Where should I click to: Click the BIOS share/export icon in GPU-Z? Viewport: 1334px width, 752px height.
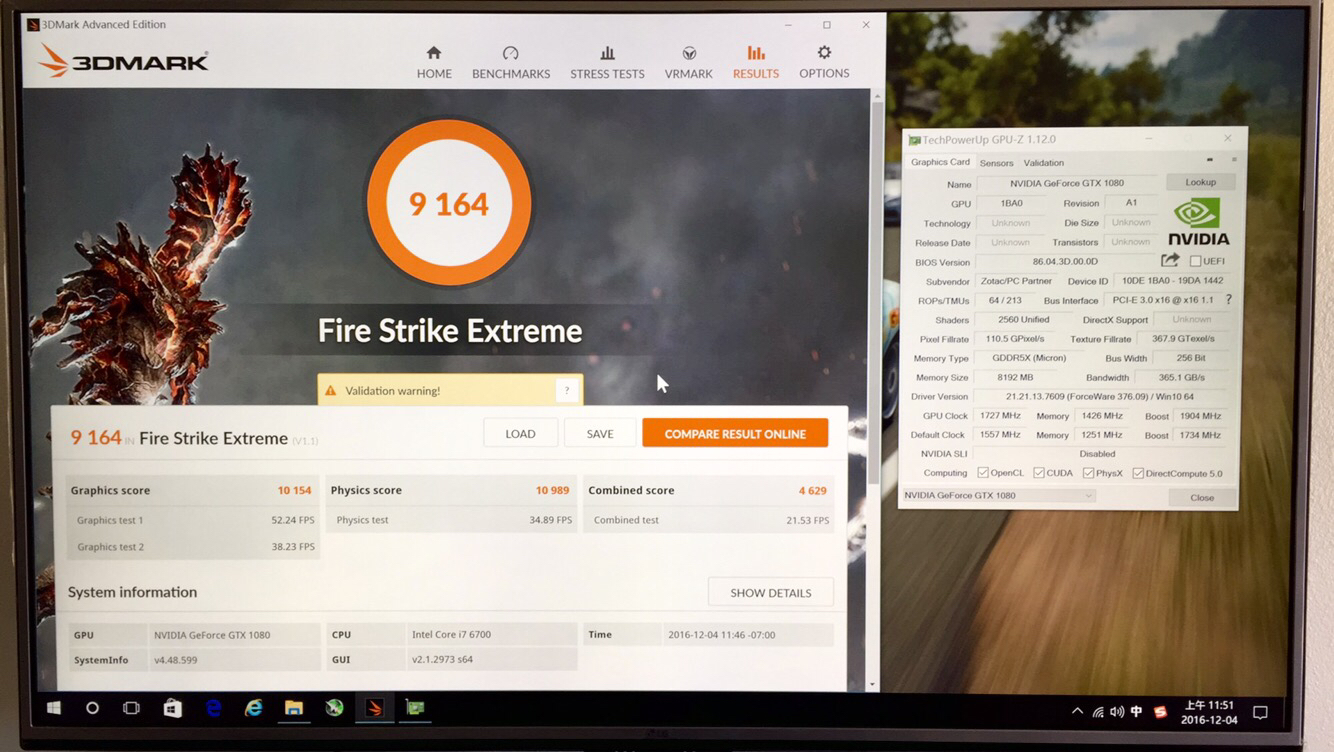(1169, 260)
